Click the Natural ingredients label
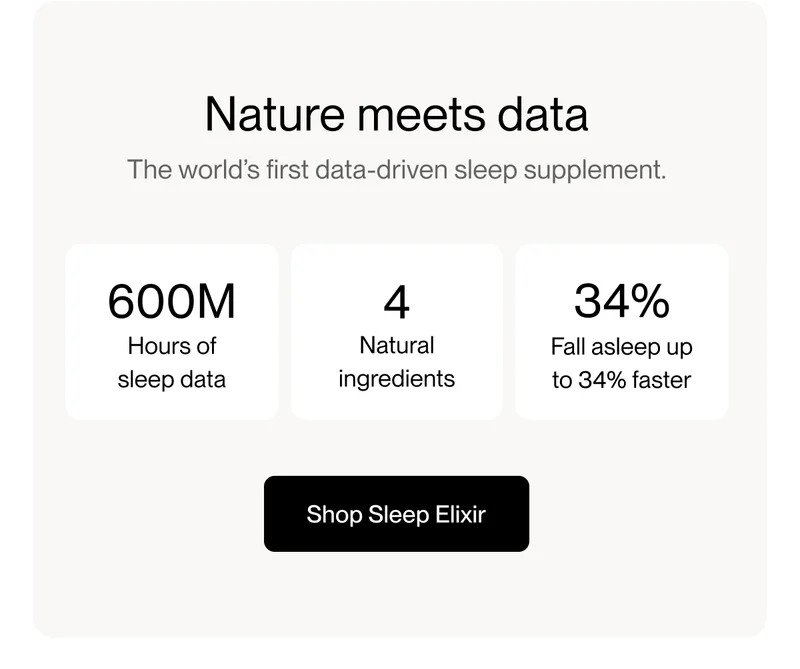 point(397,363)
